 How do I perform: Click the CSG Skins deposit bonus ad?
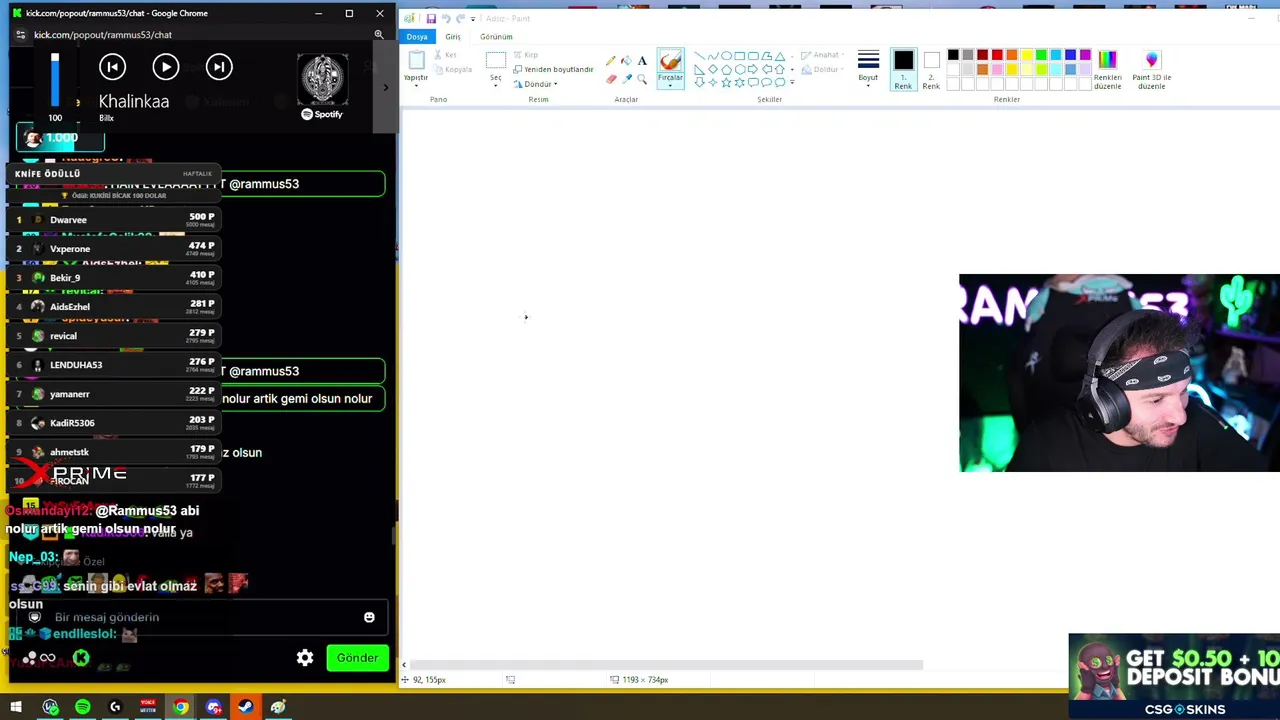(x=1174, y=676)
